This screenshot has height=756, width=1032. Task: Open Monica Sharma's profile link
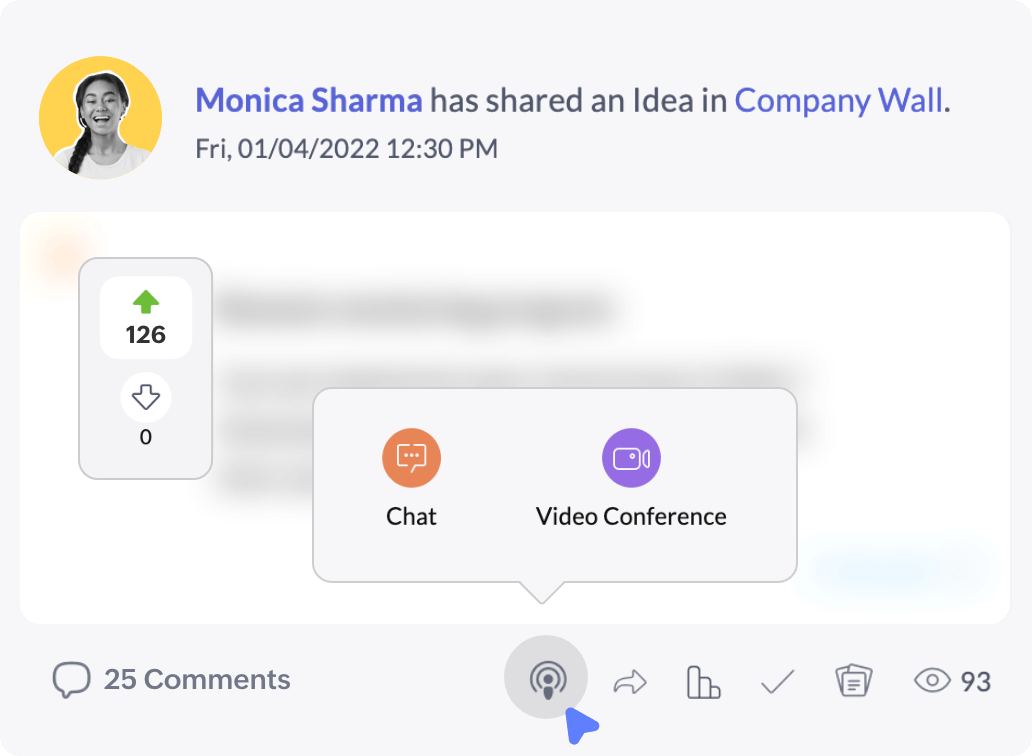(309, 101)
